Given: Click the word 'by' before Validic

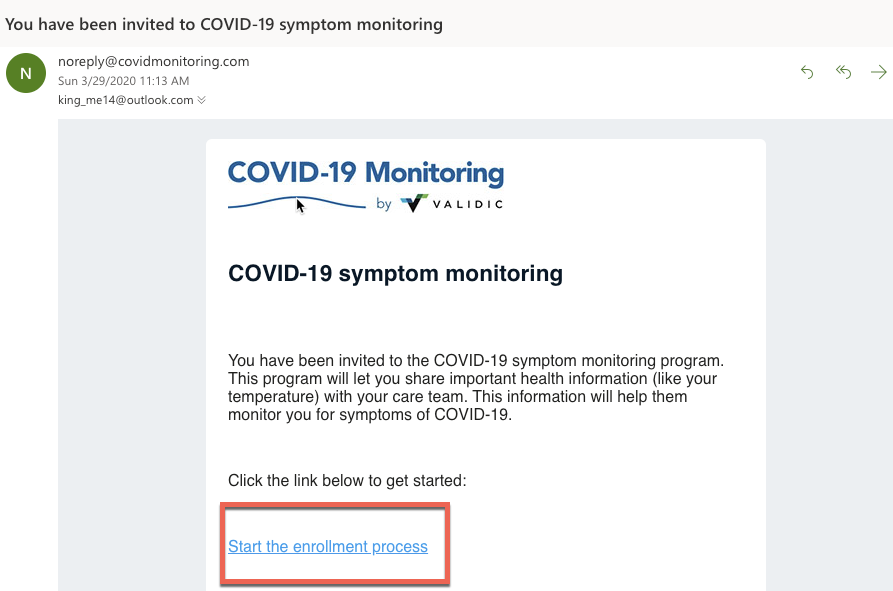Looking at the screenshot, I should click(384, 204).
